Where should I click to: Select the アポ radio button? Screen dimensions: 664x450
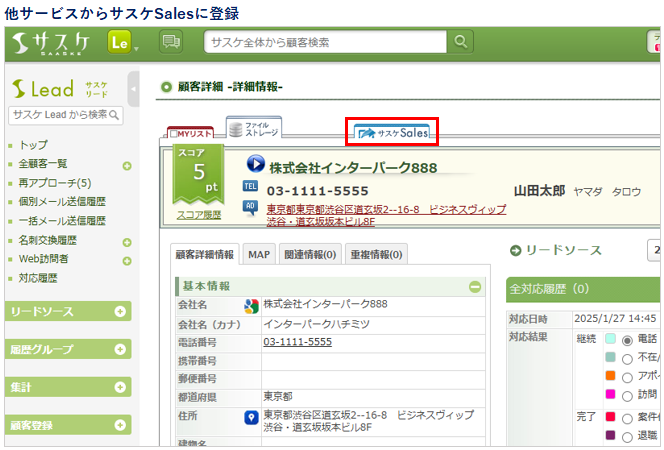click(x=627, y=377)
